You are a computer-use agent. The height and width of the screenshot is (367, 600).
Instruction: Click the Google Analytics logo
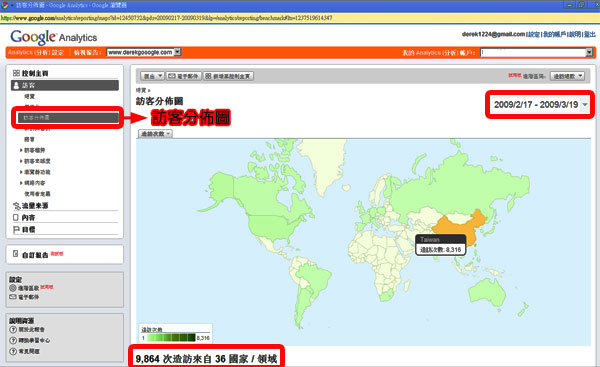(x=54, y=37)
